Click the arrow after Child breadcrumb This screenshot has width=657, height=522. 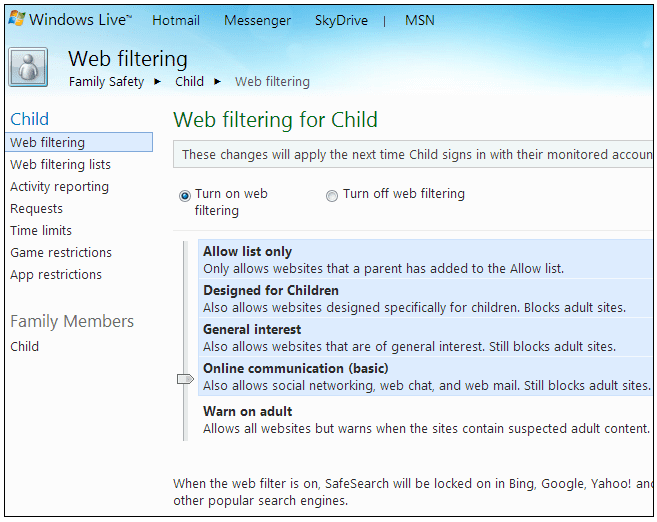coord(217,82)
